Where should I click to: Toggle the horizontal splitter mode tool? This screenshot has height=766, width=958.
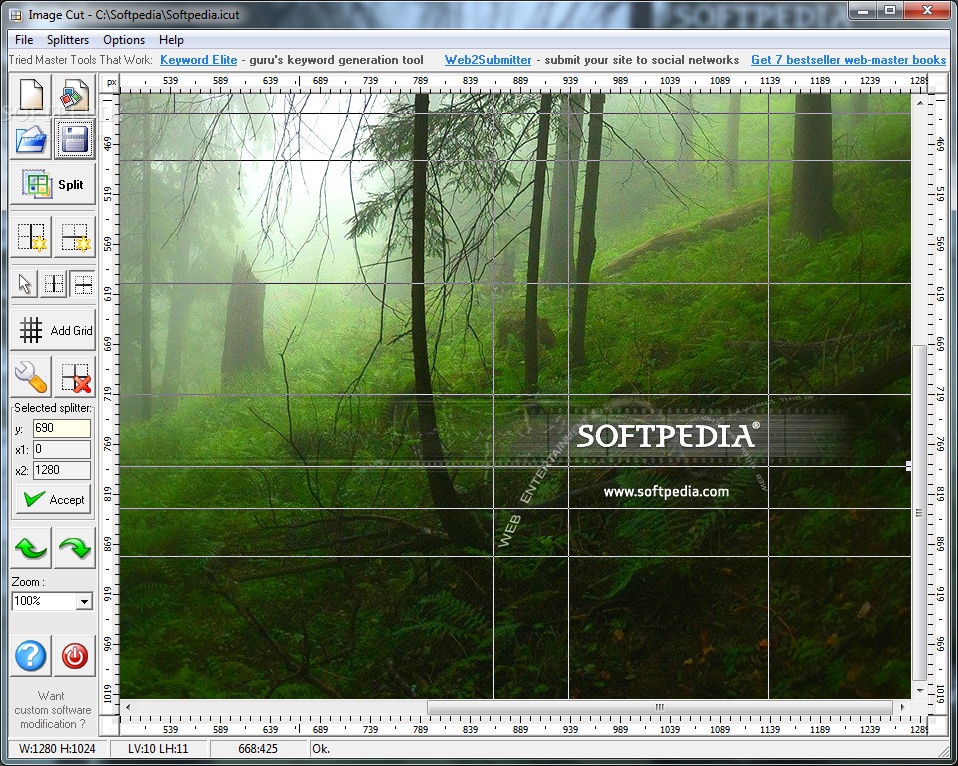82,284
